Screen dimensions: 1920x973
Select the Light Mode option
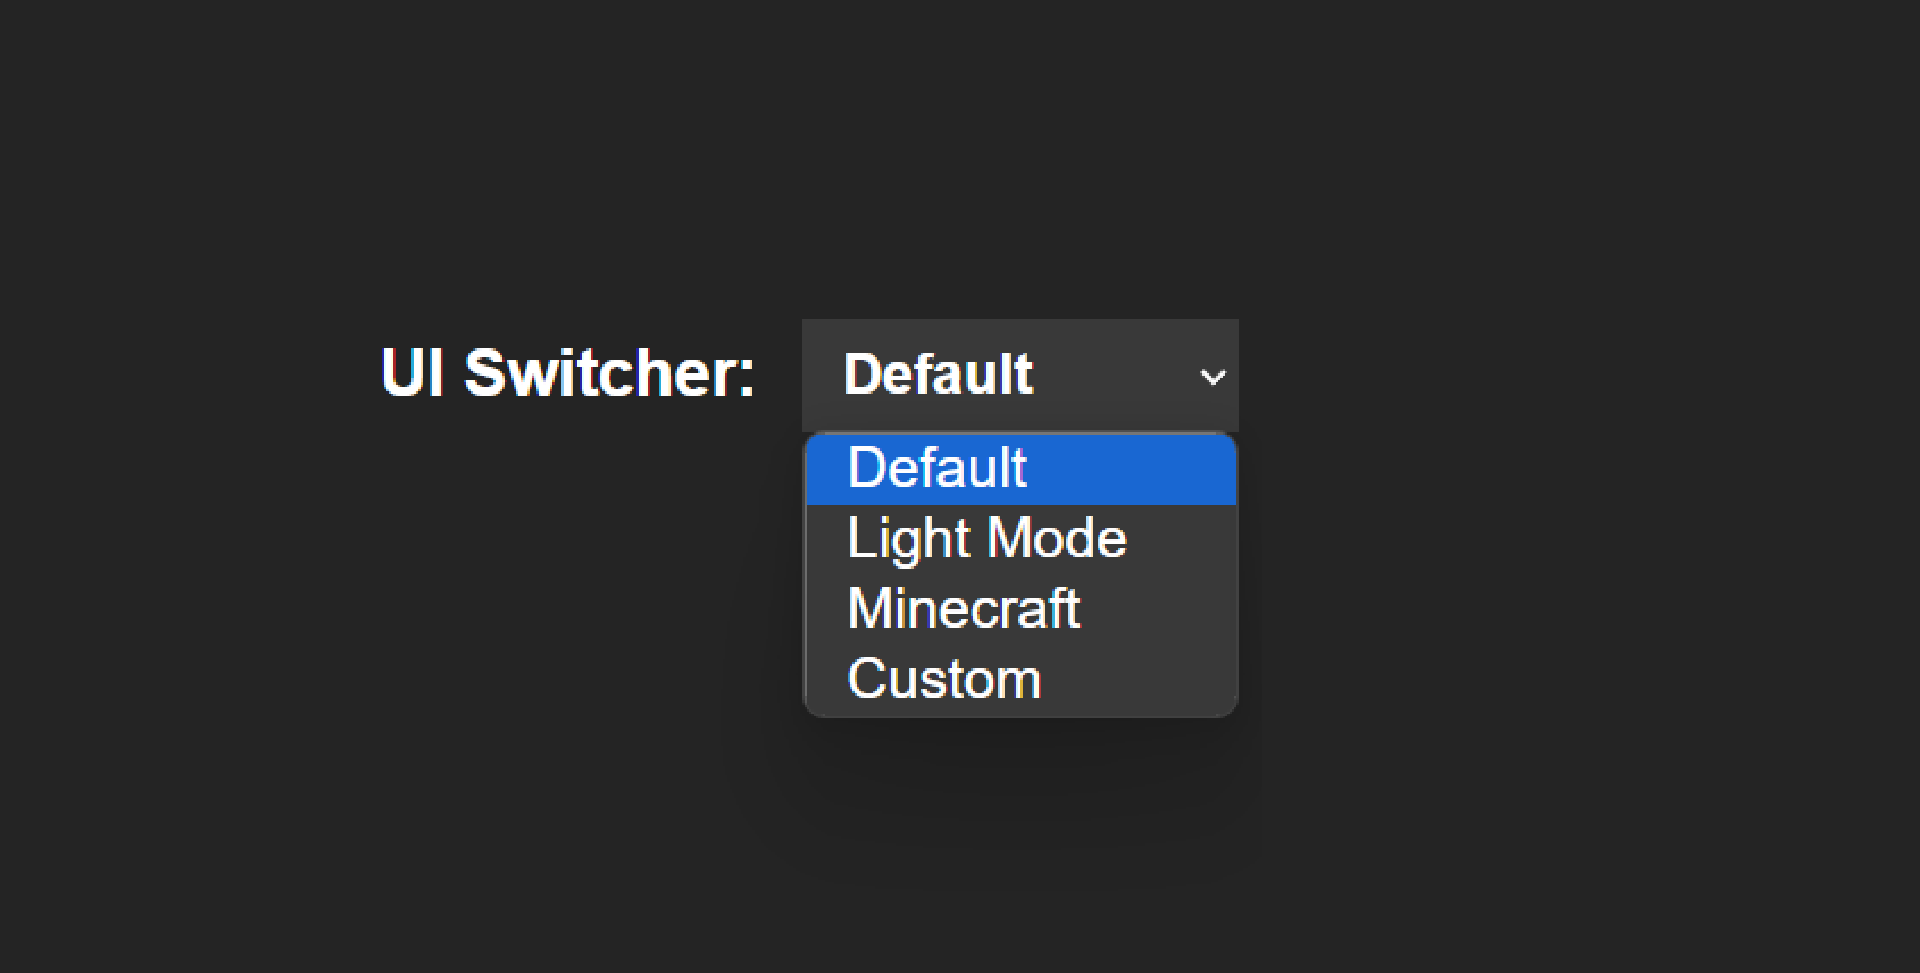coord(986,539)
